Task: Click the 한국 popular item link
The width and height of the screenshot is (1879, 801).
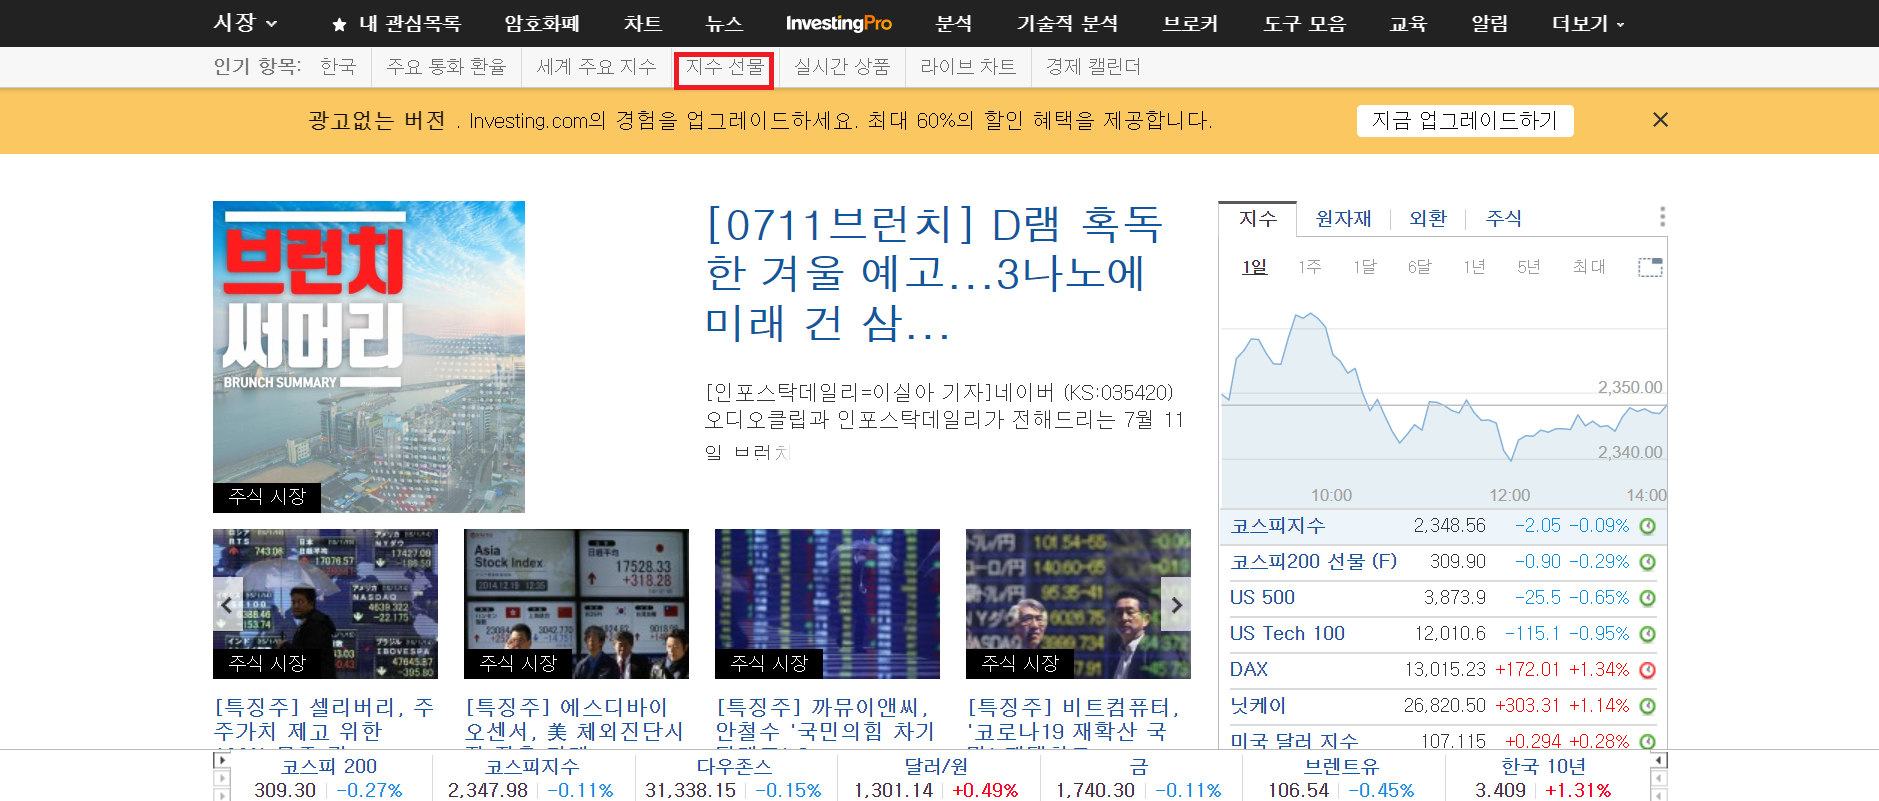Action: click(338, 67)
